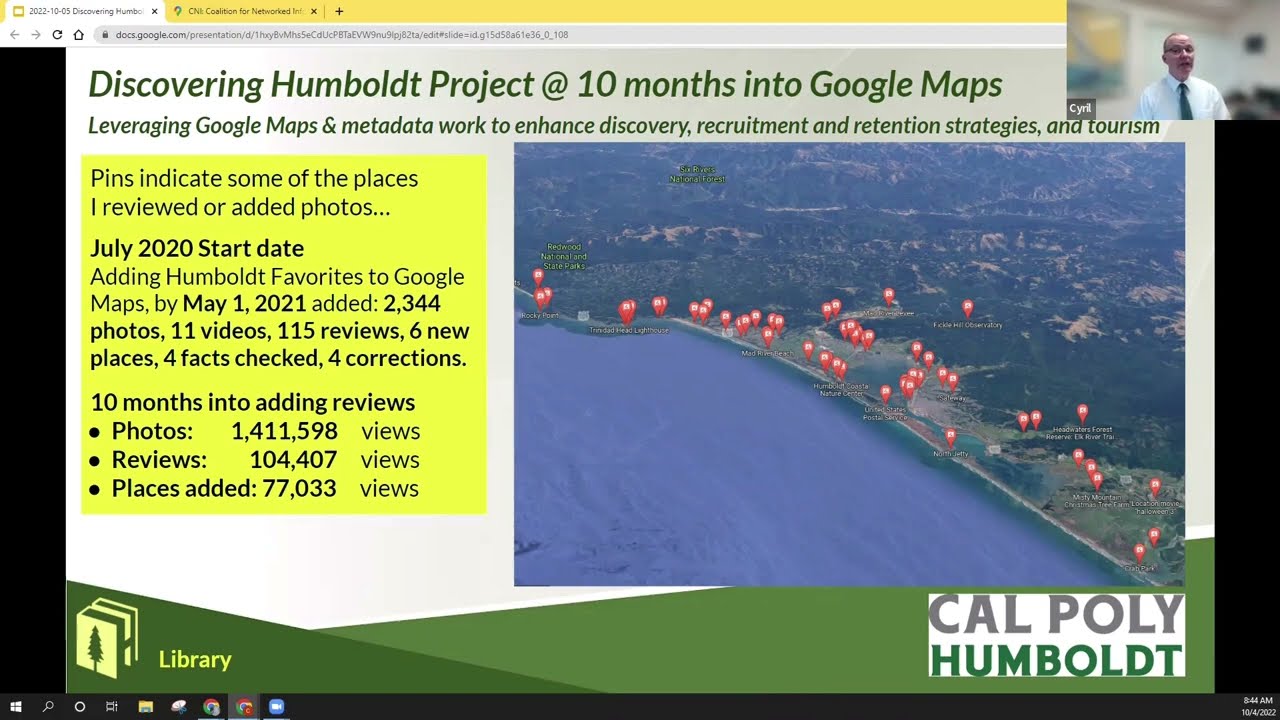Click the 10 months into adding reviews heading
The width and height of the screenshot is (1280, 720).
click(252, 402)
